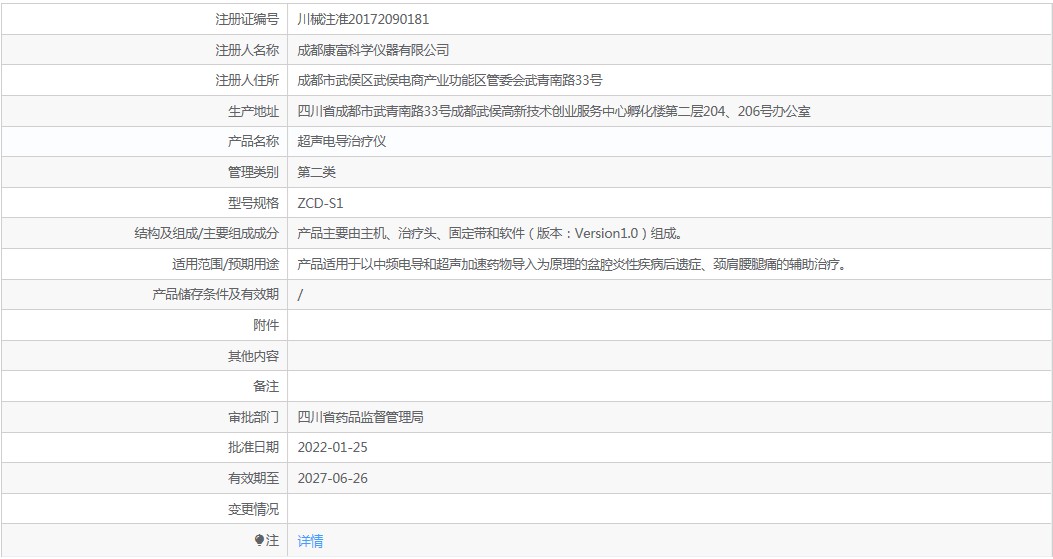Click the label 管理类别
This screenshot has width=1053, height=559.
pos(253,173)
